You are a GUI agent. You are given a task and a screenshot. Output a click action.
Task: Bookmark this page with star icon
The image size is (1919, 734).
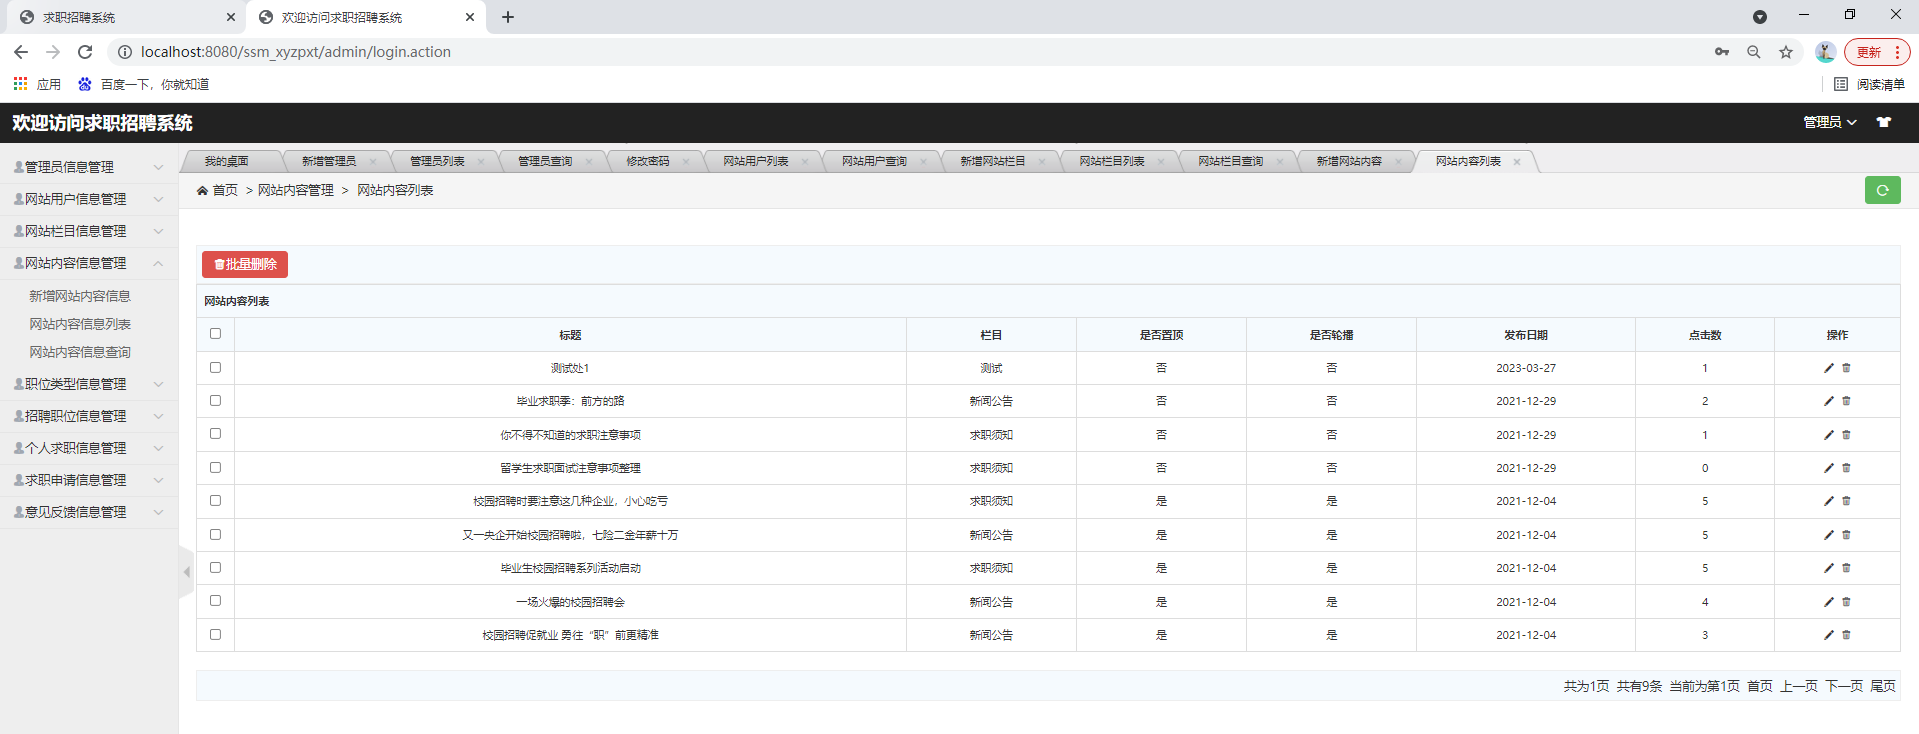(1785, 52)
